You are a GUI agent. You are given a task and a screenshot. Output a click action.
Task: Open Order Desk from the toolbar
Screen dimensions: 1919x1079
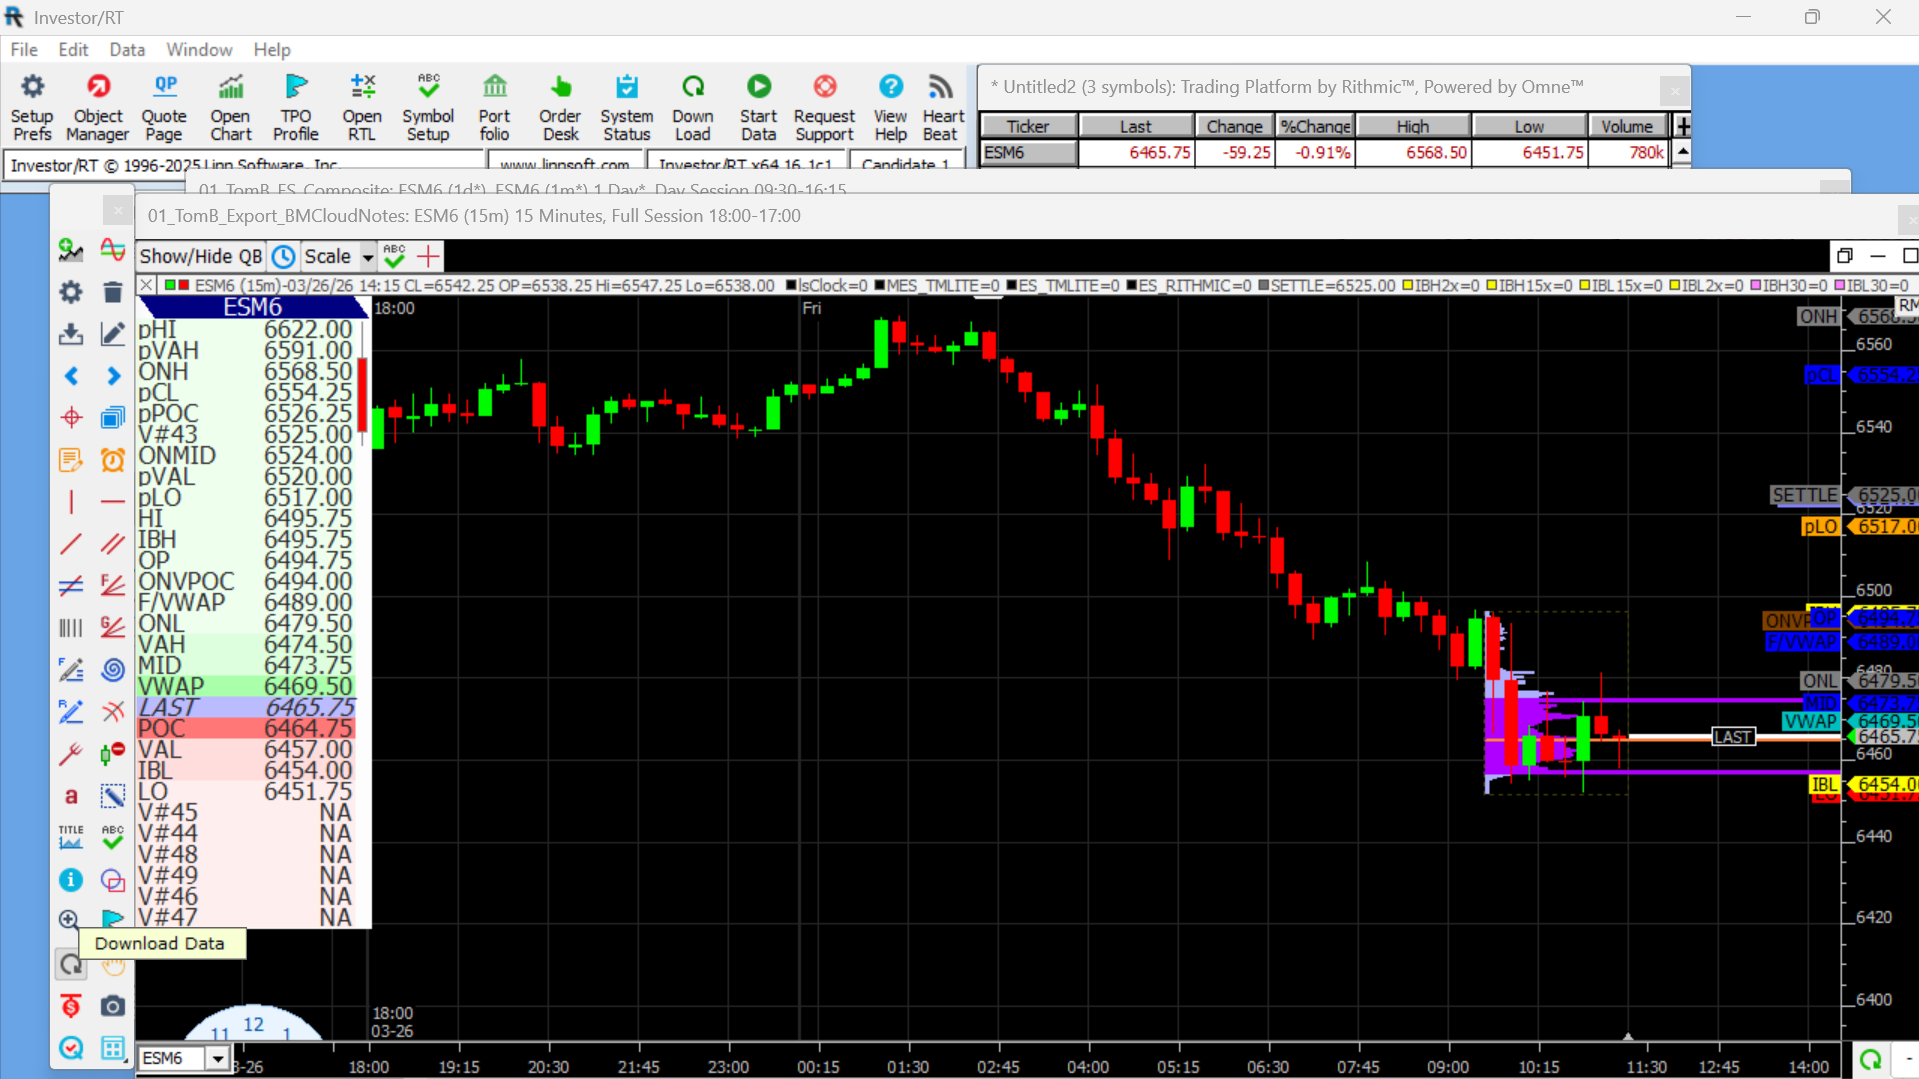click(x=560, y=106)
